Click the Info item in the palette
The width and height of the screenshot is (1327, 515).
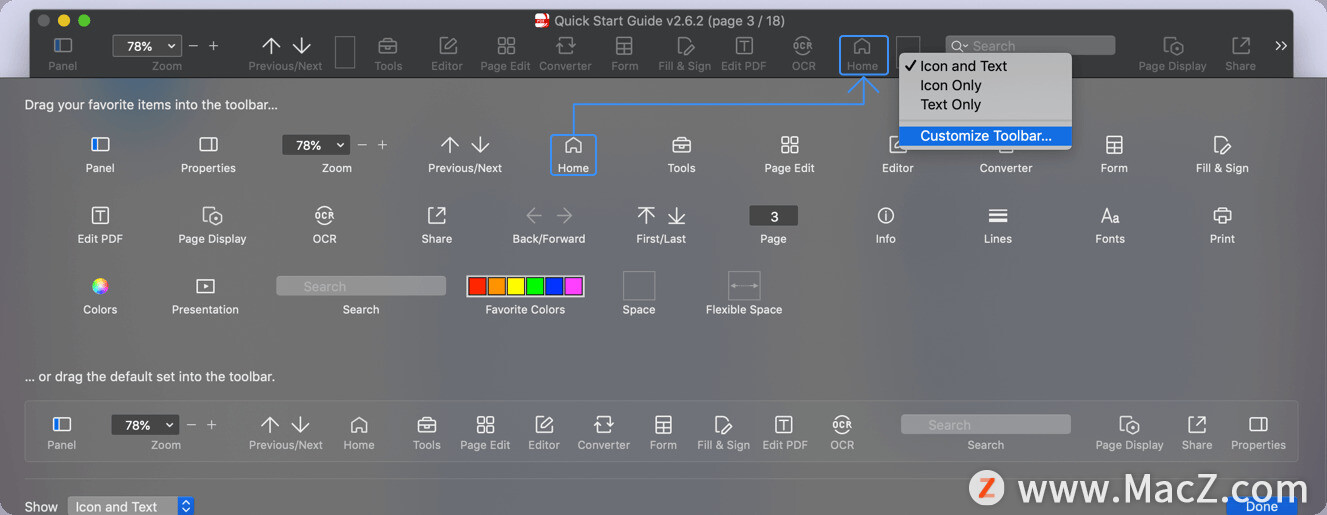[885, 225]
